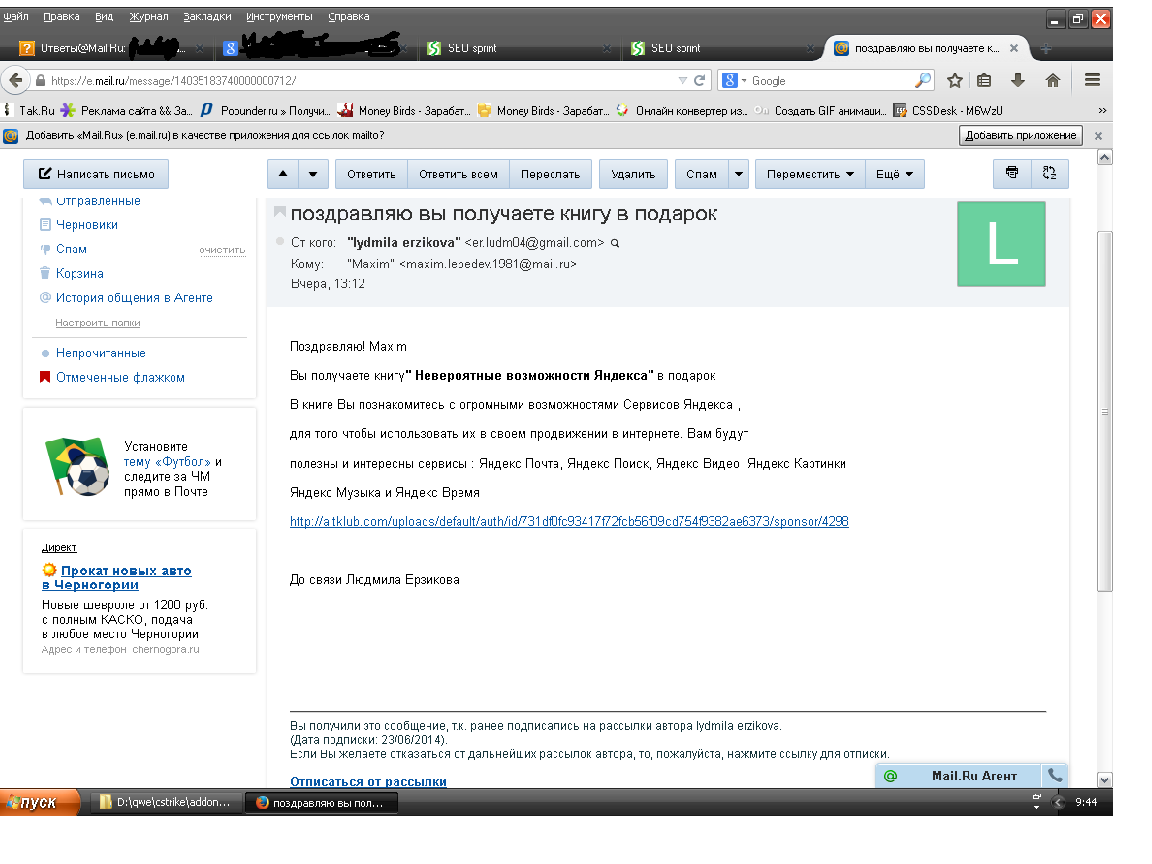Open the Справка menu
Image resolution: width=1152 pixels, height=864 pixels.
348,16
